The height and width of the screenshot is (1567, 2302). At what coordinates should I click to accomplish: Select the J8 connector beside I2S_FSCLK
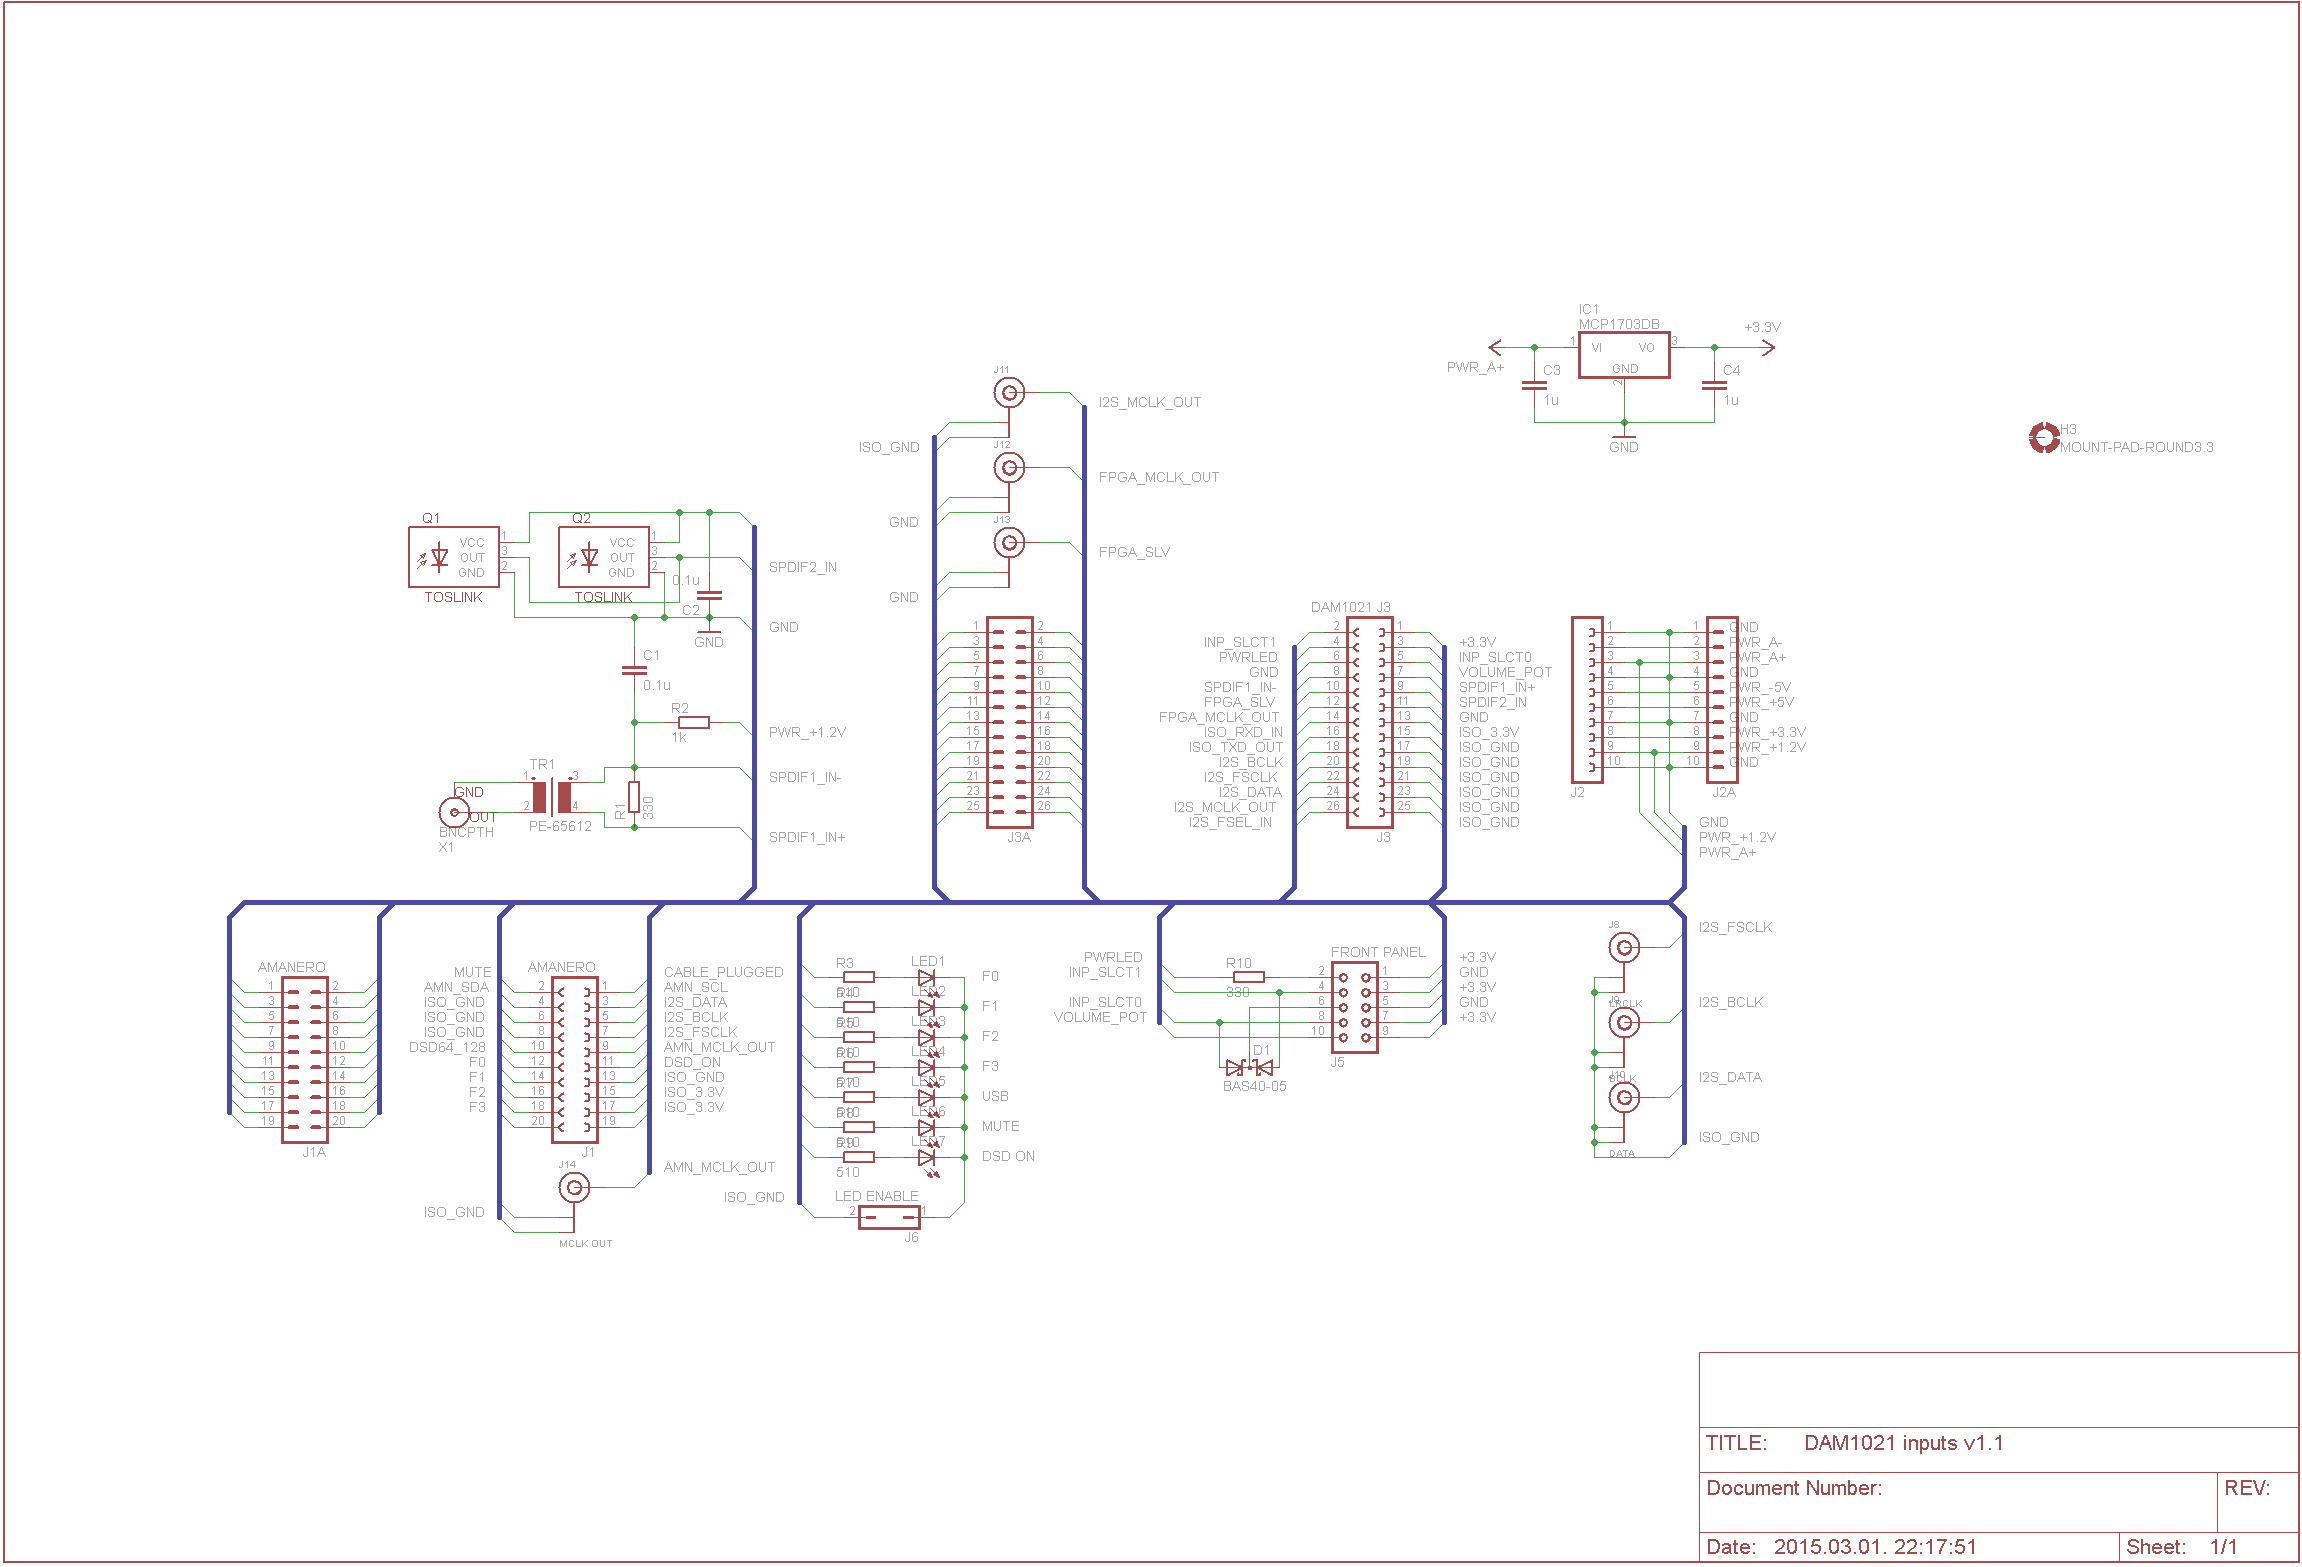(x=1624, y=947)
